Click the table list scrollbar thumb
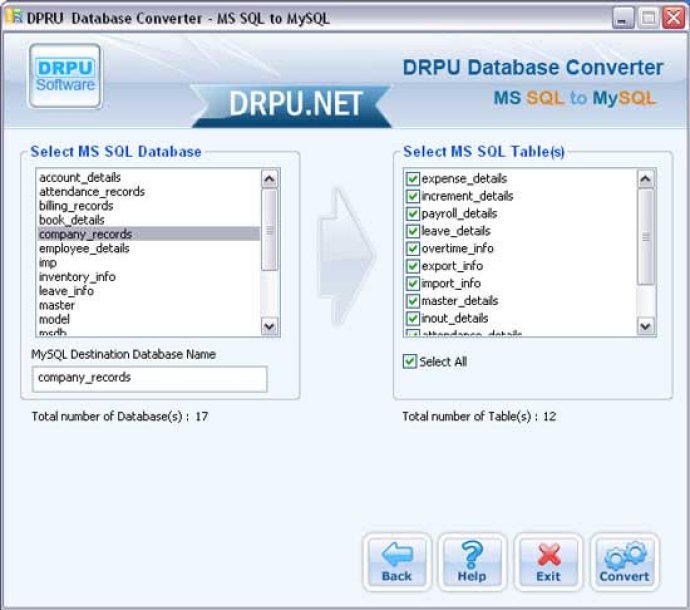 point(646,237)
